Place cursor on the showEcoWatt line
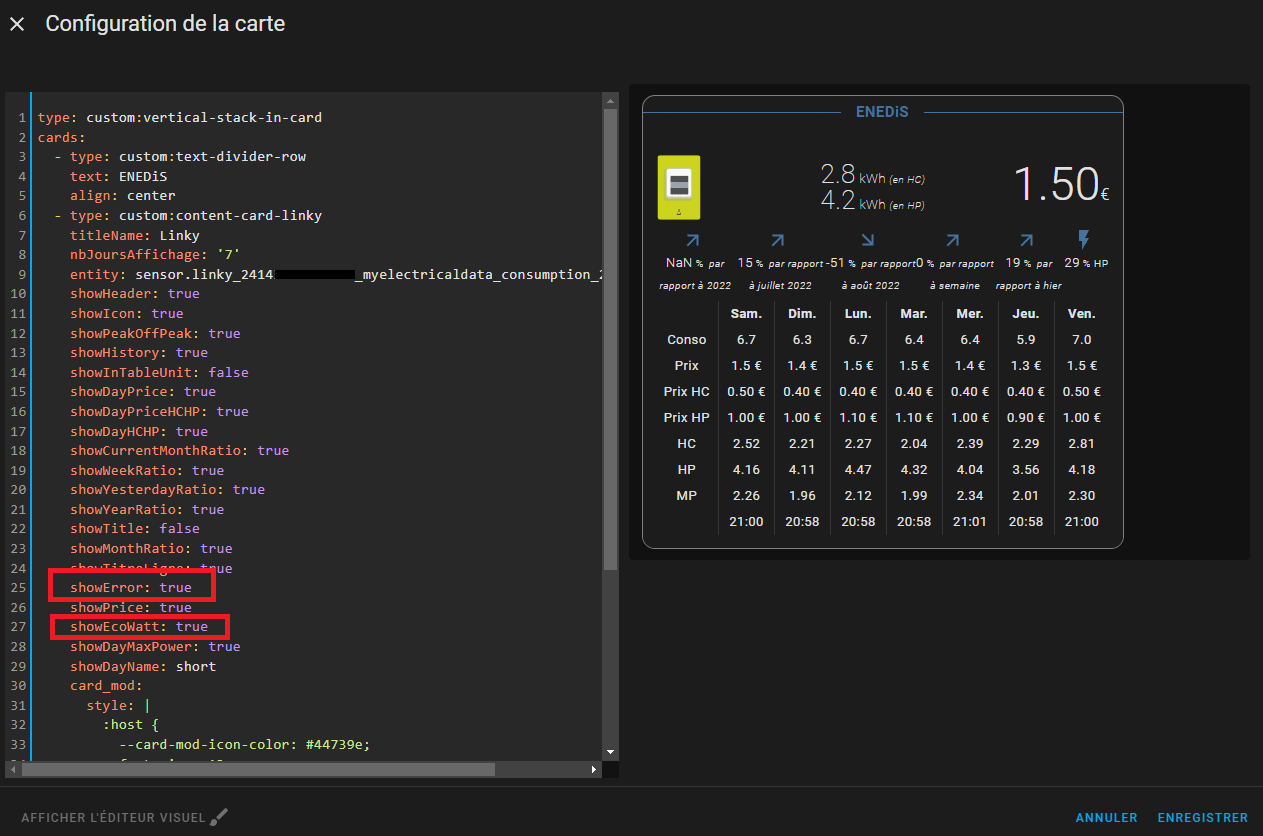 (139, 627)
